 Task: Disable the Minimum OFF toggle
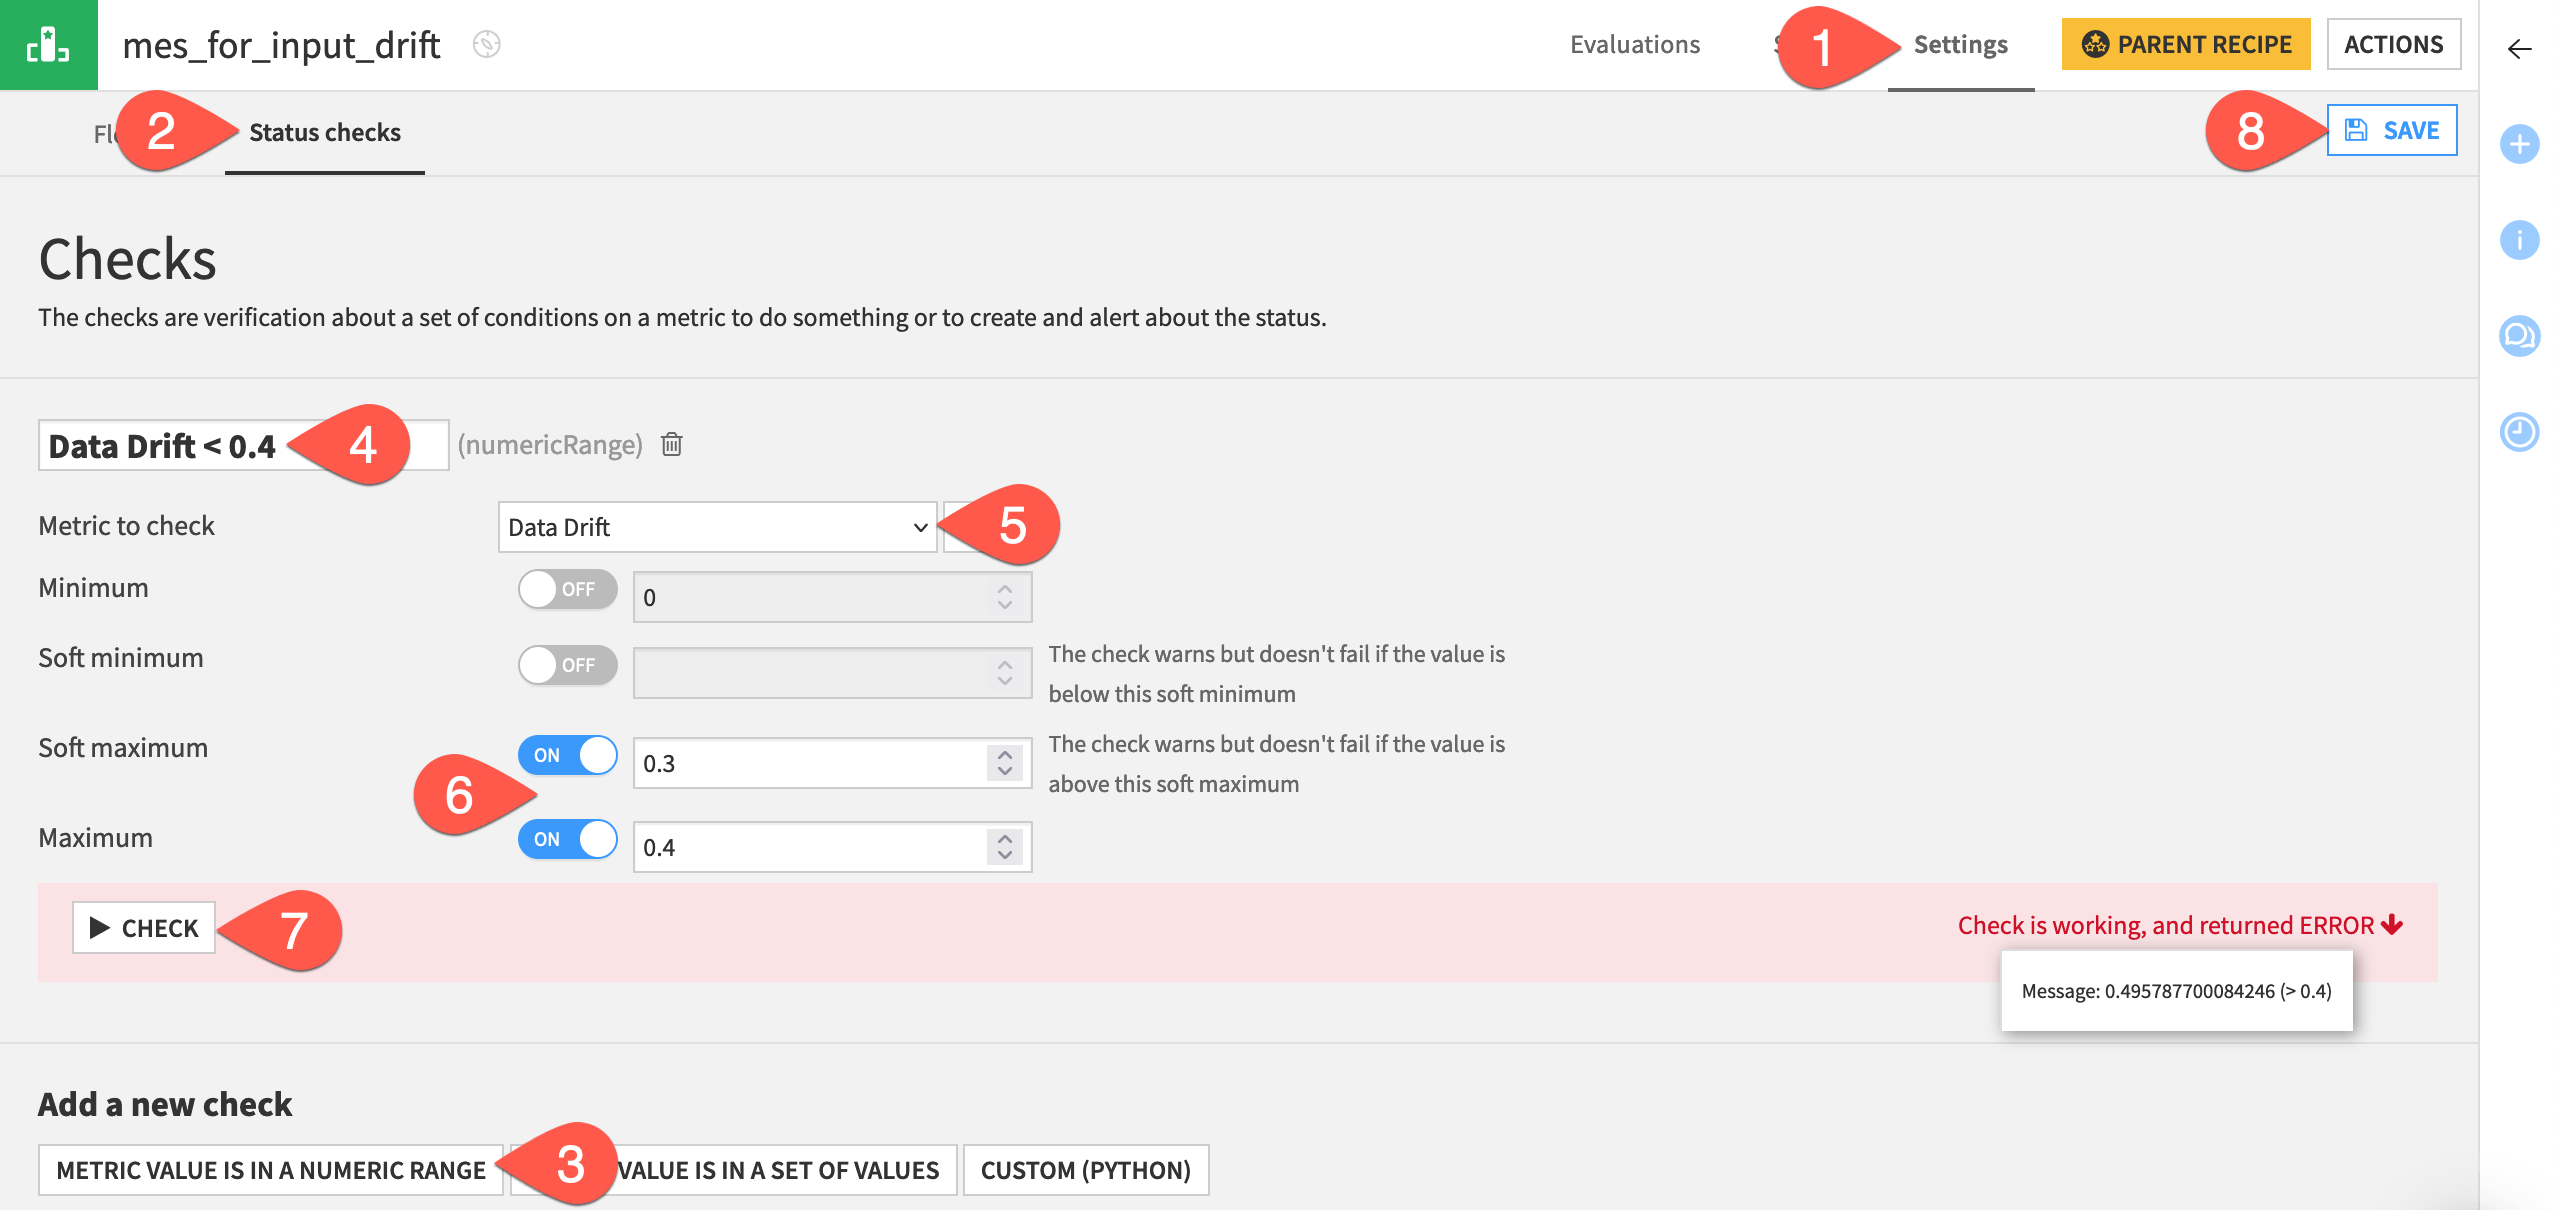click(x=564, y=589)
